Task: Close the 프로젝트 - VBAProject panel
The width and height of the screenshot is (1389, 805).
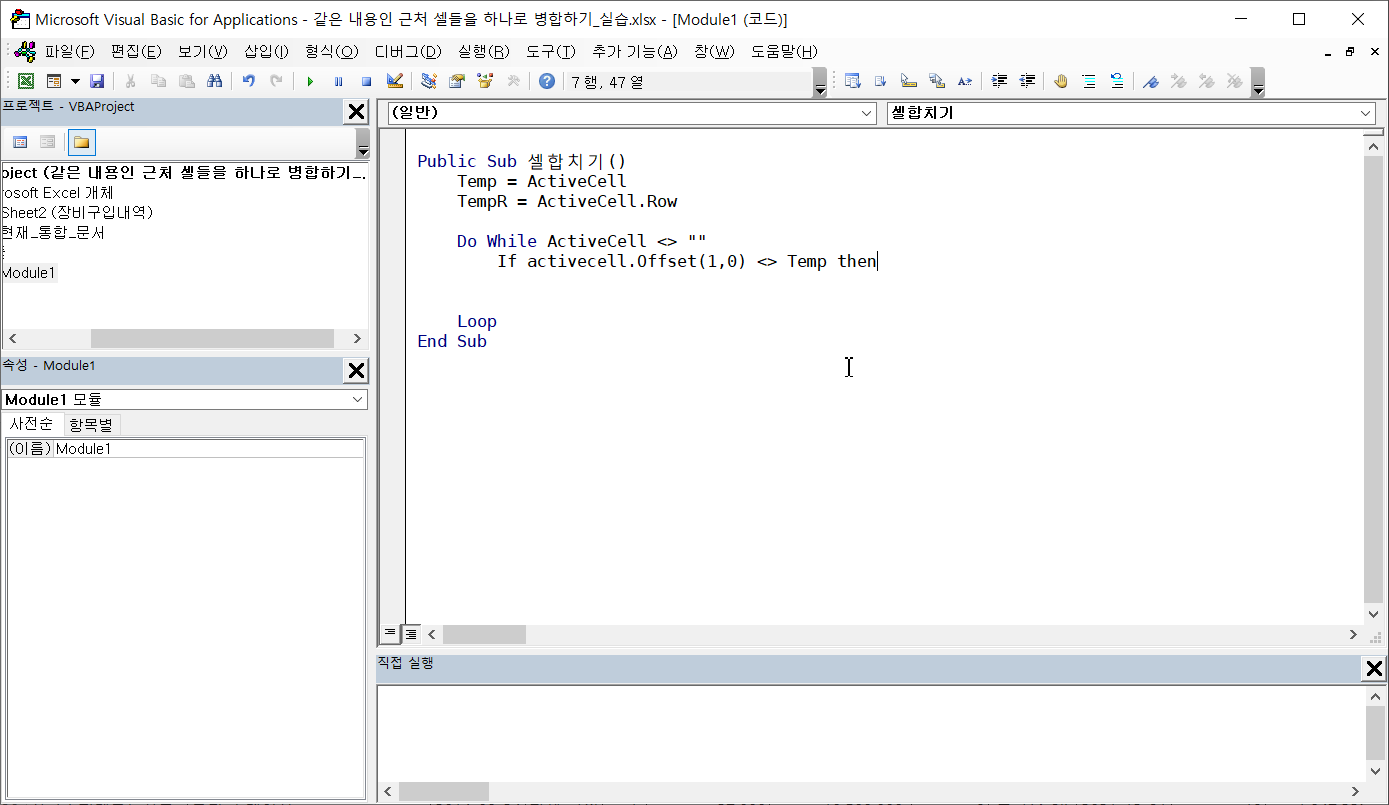Action: (x=356, y=111)
